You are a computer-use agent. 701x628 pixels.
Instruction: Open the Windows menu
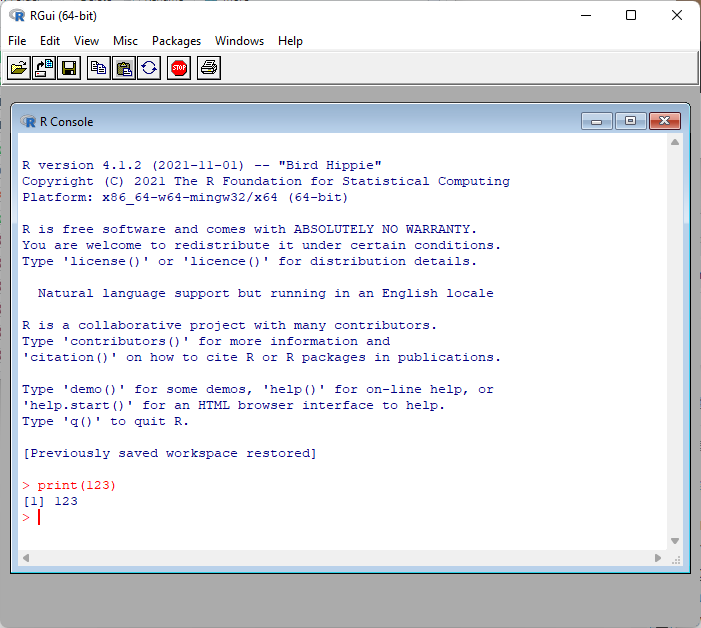pyautogui.click(x=239, y=41)
